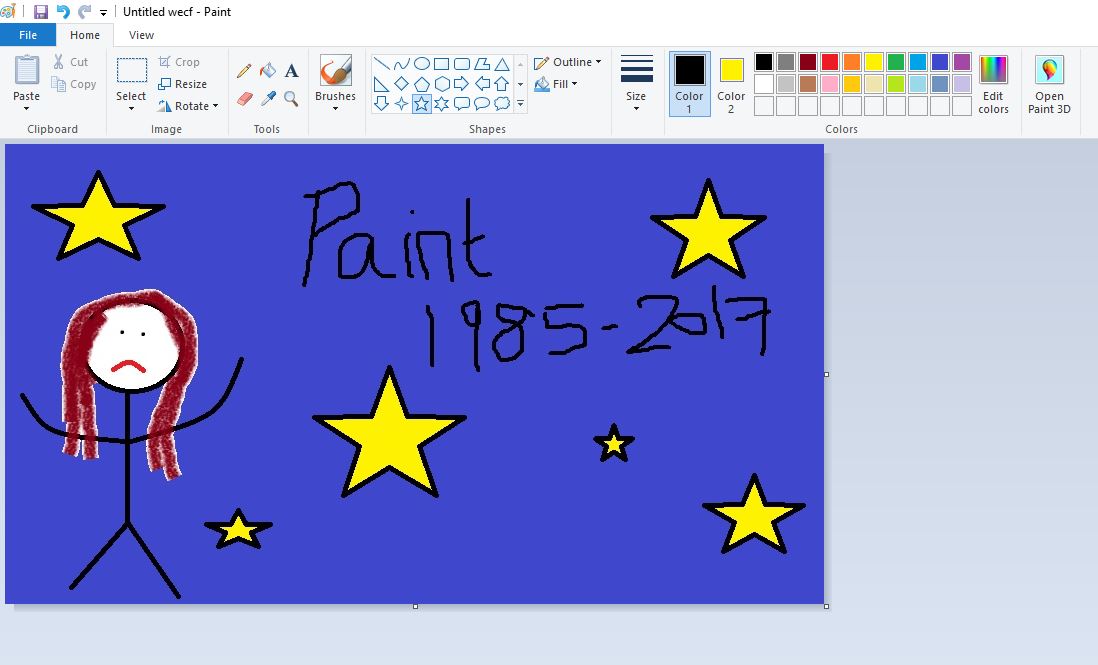
Task: Choose the Six-point star shape
Action: (441, 104)
